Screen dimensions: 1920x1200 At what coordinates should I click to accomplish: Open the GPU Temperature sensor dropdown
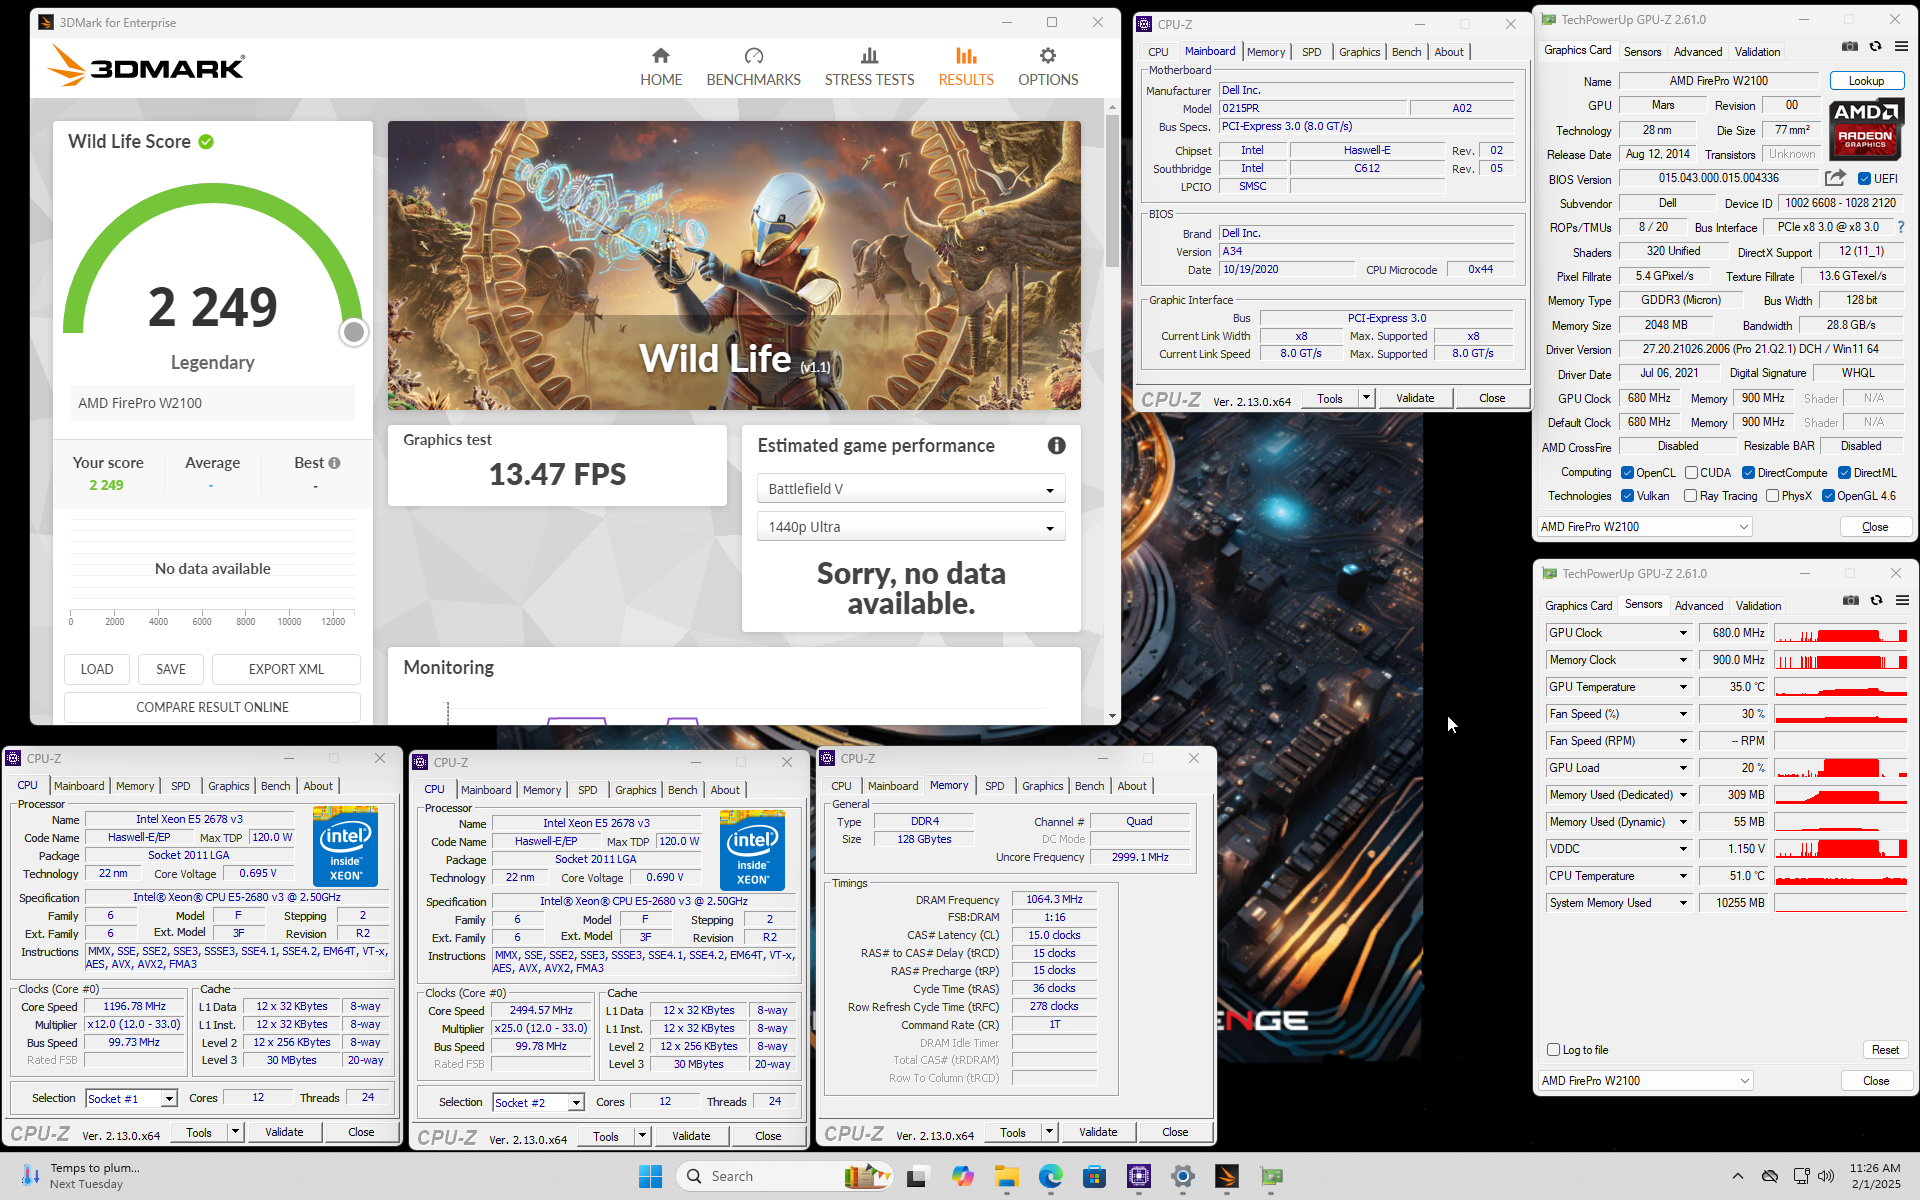(1683, 687)
